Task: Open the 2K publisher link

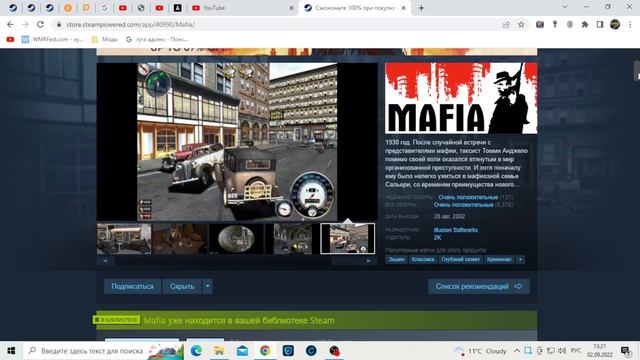Action: tap(438, 237)
